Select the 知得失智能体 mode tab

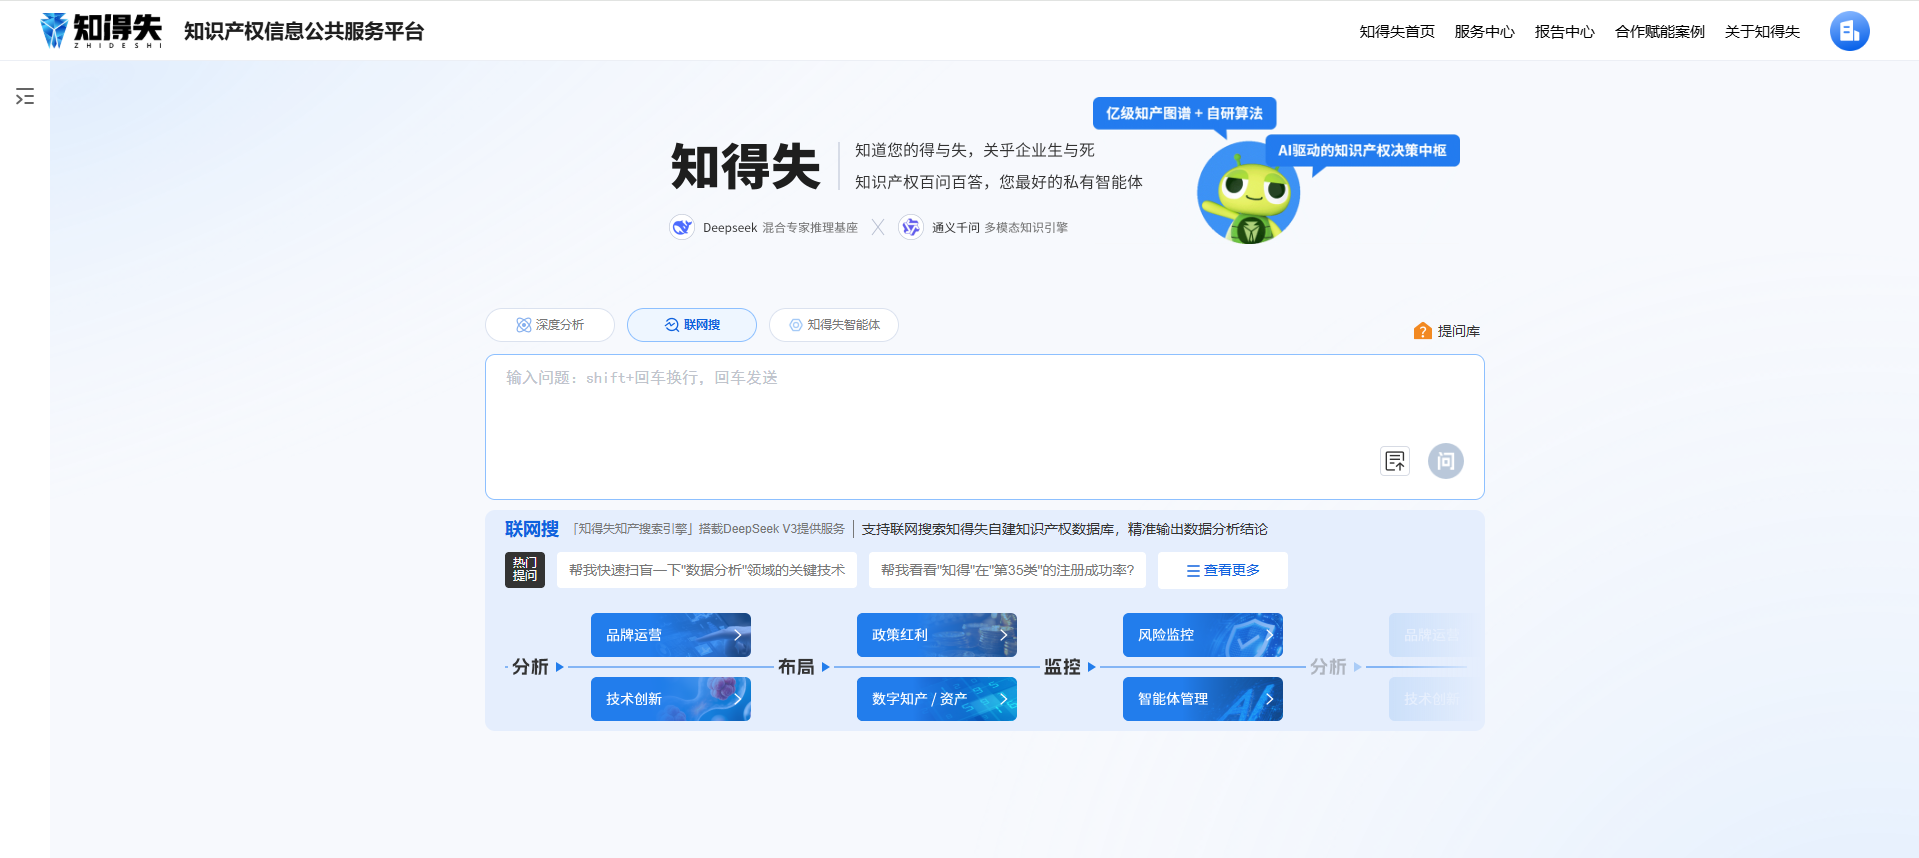[x=834, y=325]
